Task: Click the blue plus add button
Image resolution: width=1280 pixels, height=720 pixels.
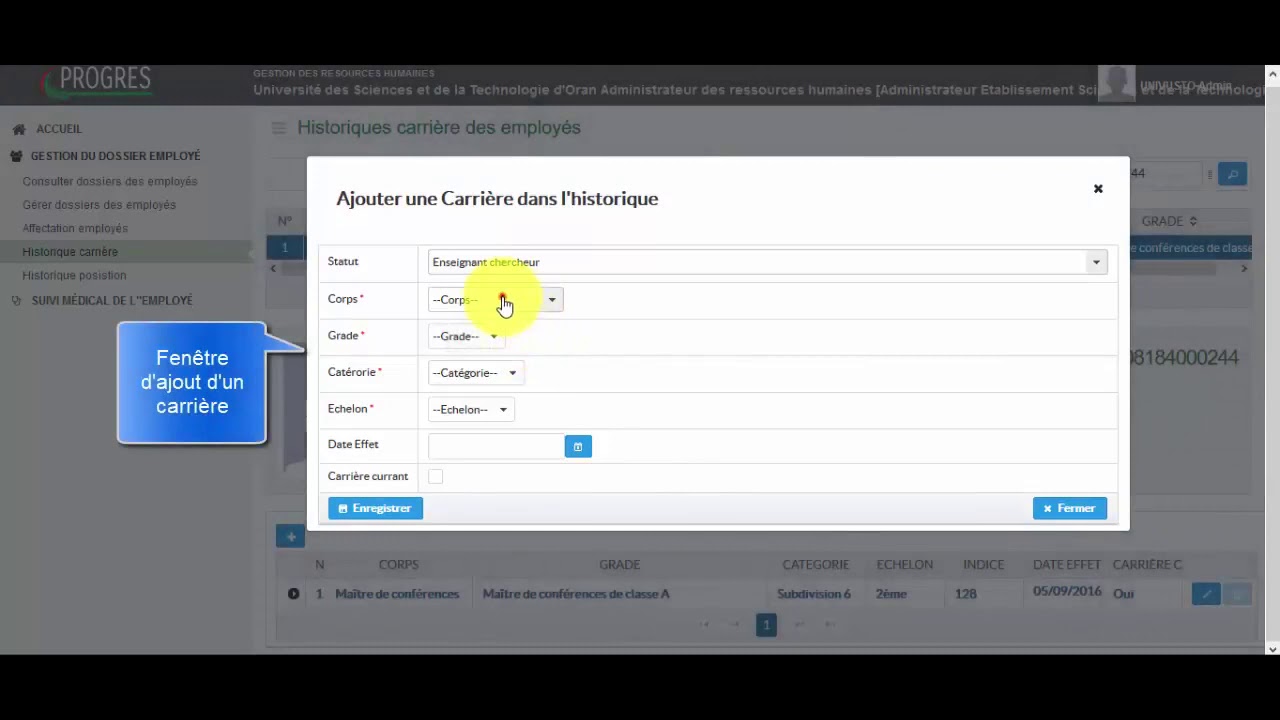Action: (290, 537)
